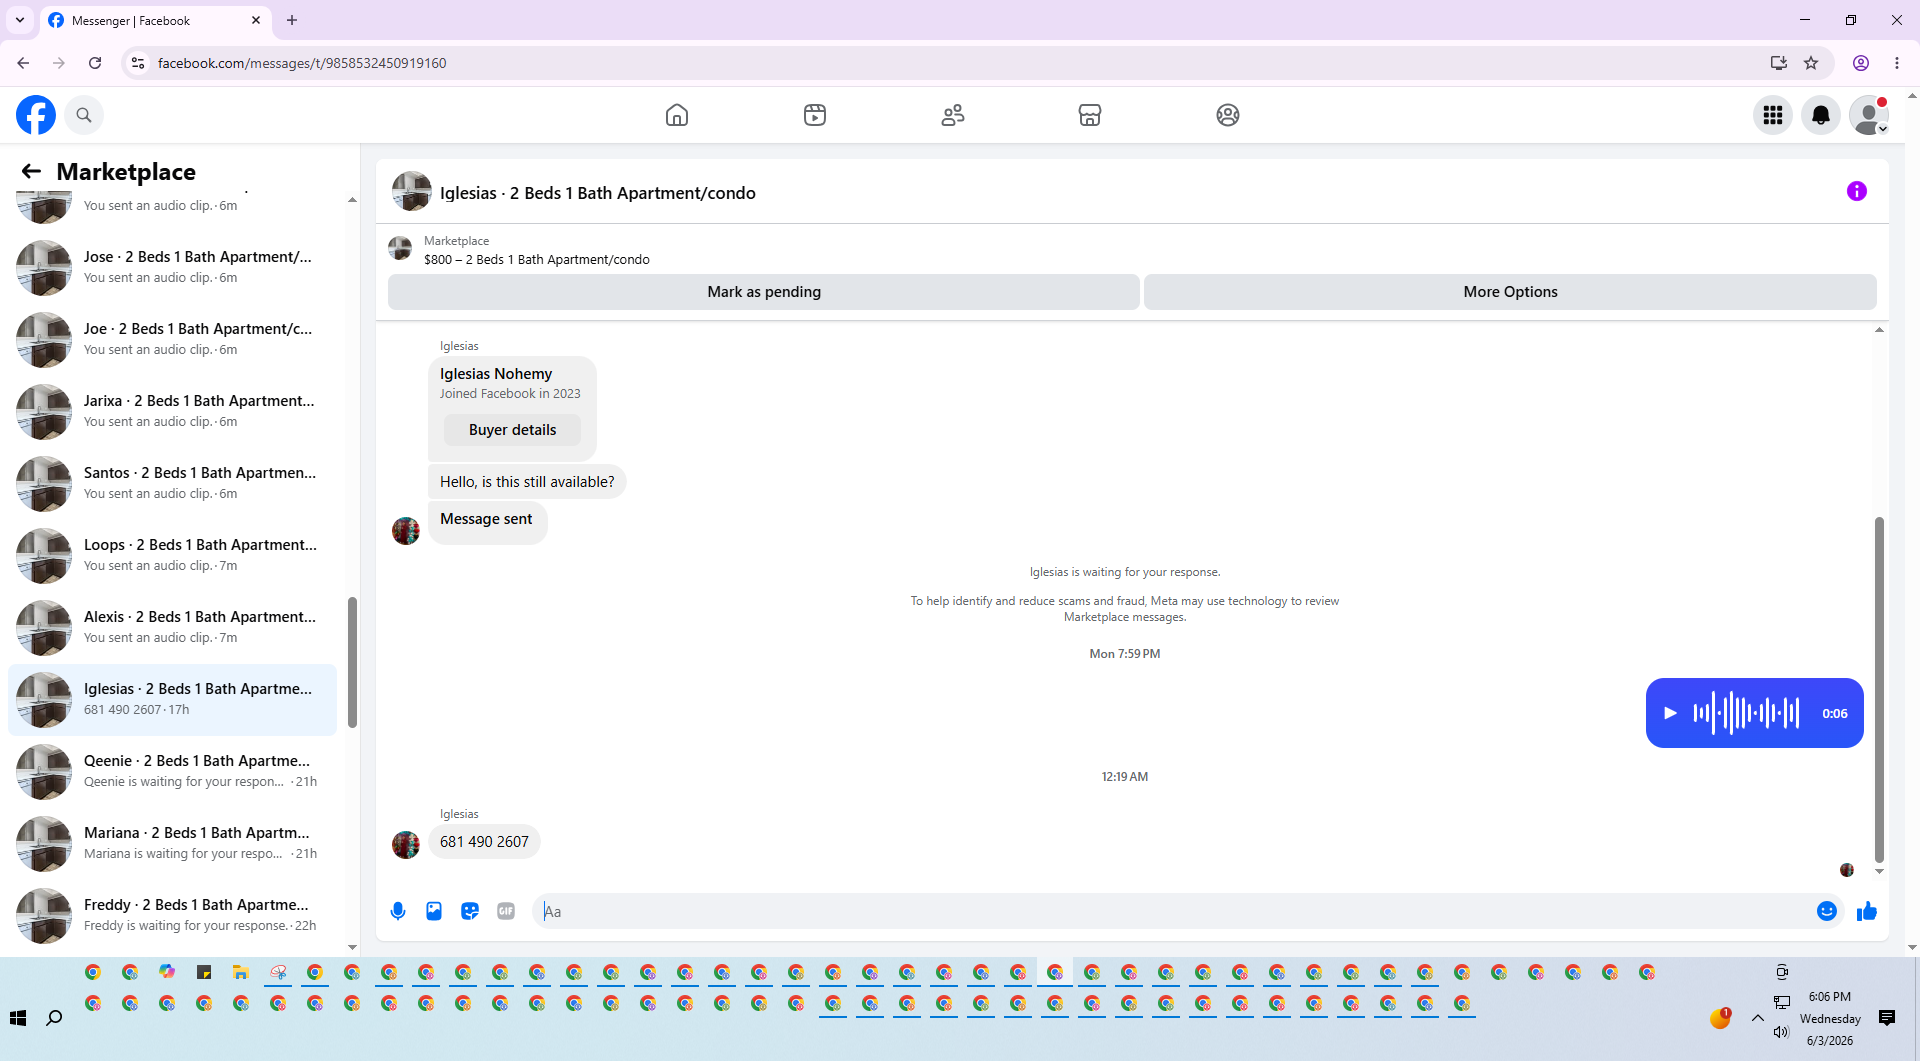1920x1061 pixels.
Task: Click the conversation list scrollbar thumb
Action: 352,662
